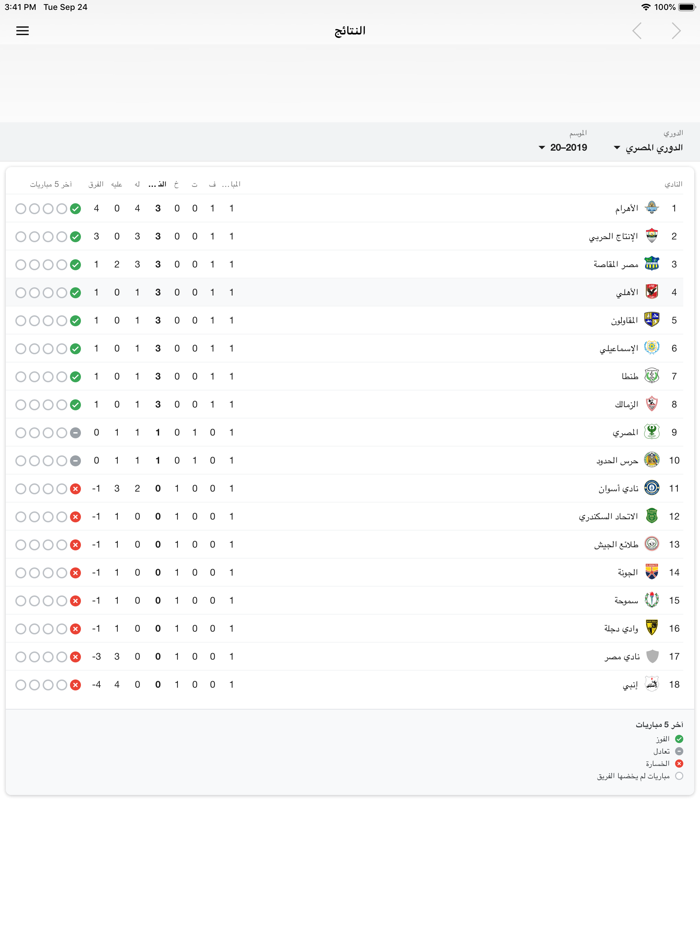Click the النتائج title in the header
The image size is (700, 934).
tap(350, 30)
